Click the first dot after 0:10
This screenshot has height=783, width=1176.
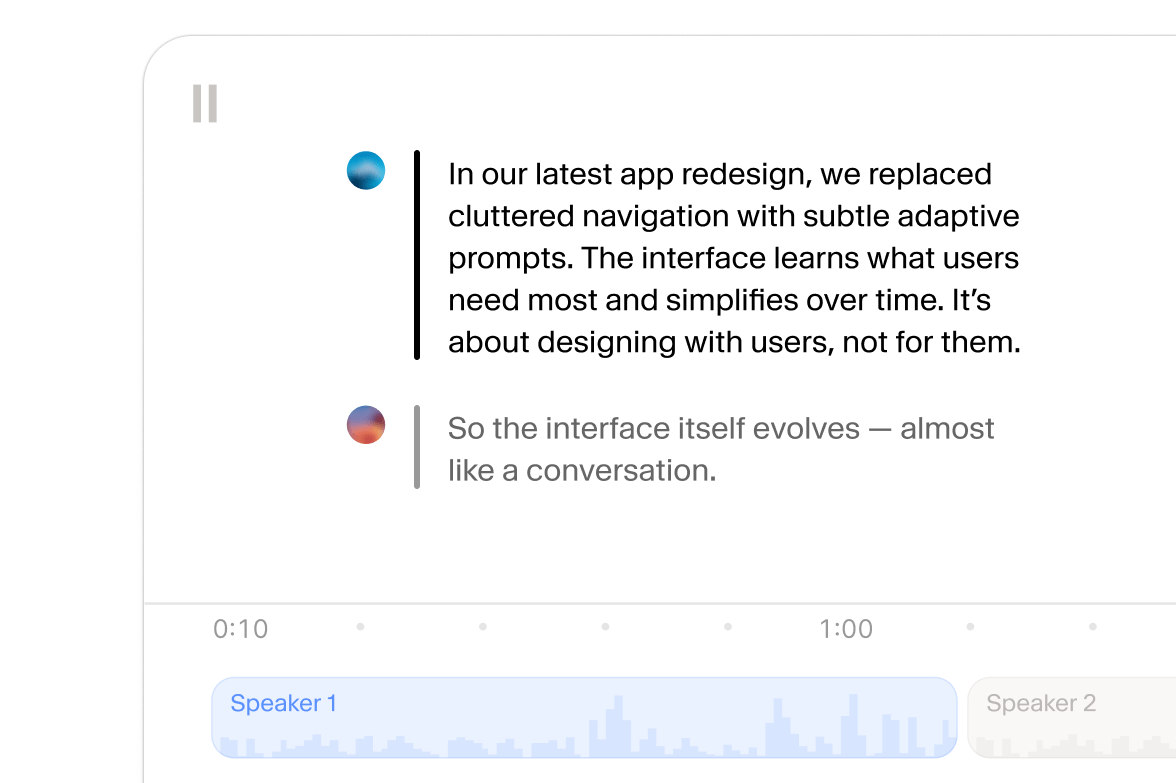coord(360,627)
